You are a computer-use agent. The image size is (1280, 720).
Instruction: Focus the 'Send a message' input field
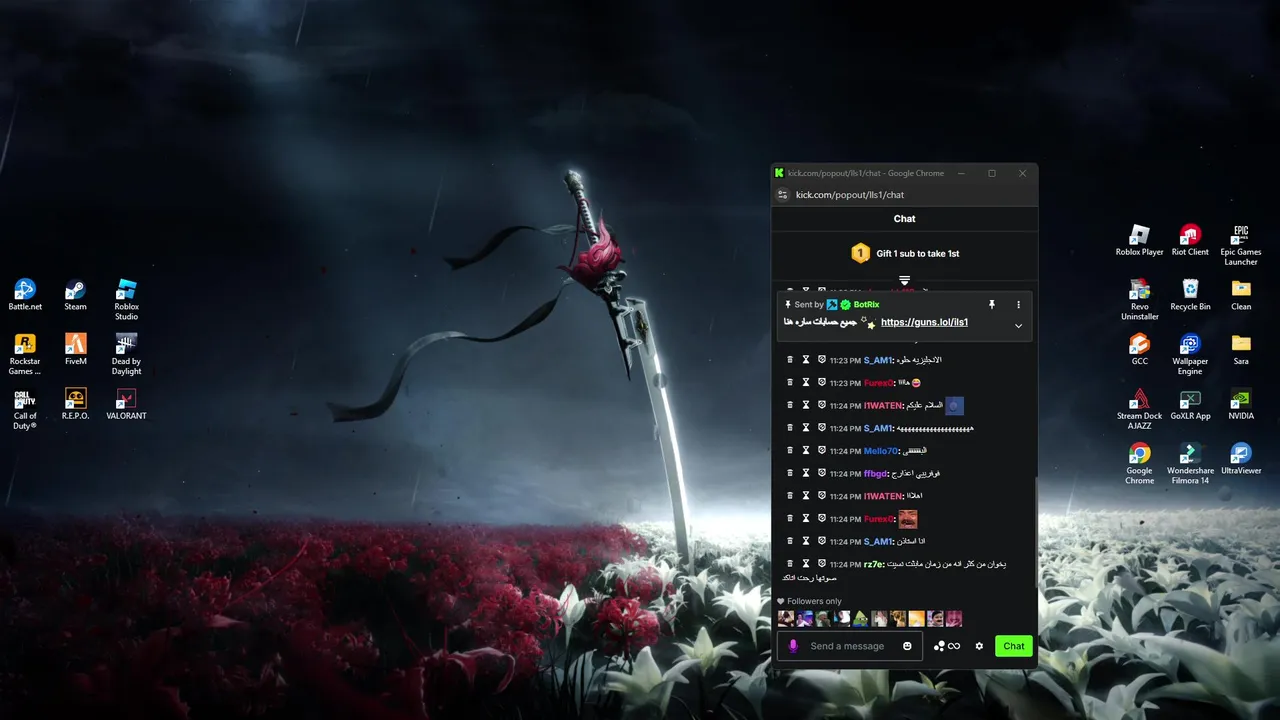coord(850,646)
